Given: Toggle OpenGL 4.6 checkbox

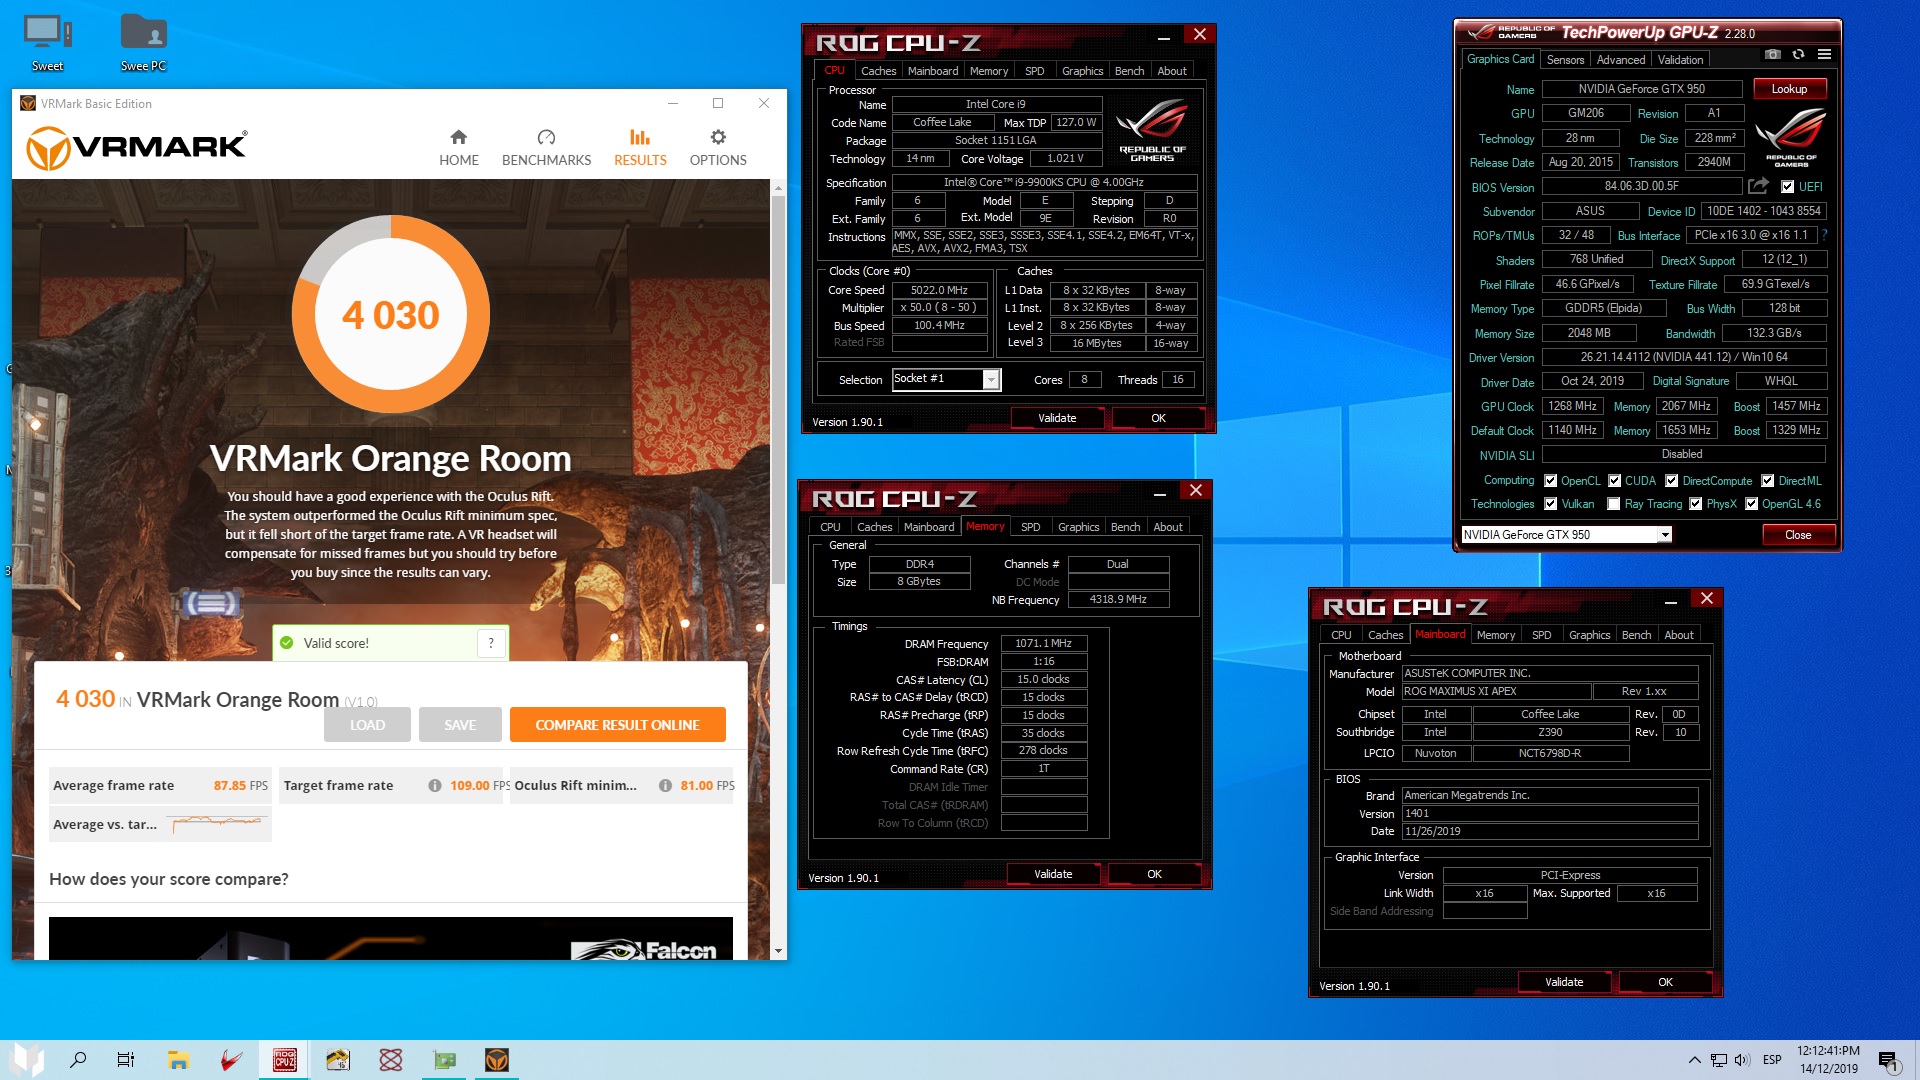Looking at the screenshot, I should [1751, 504].
